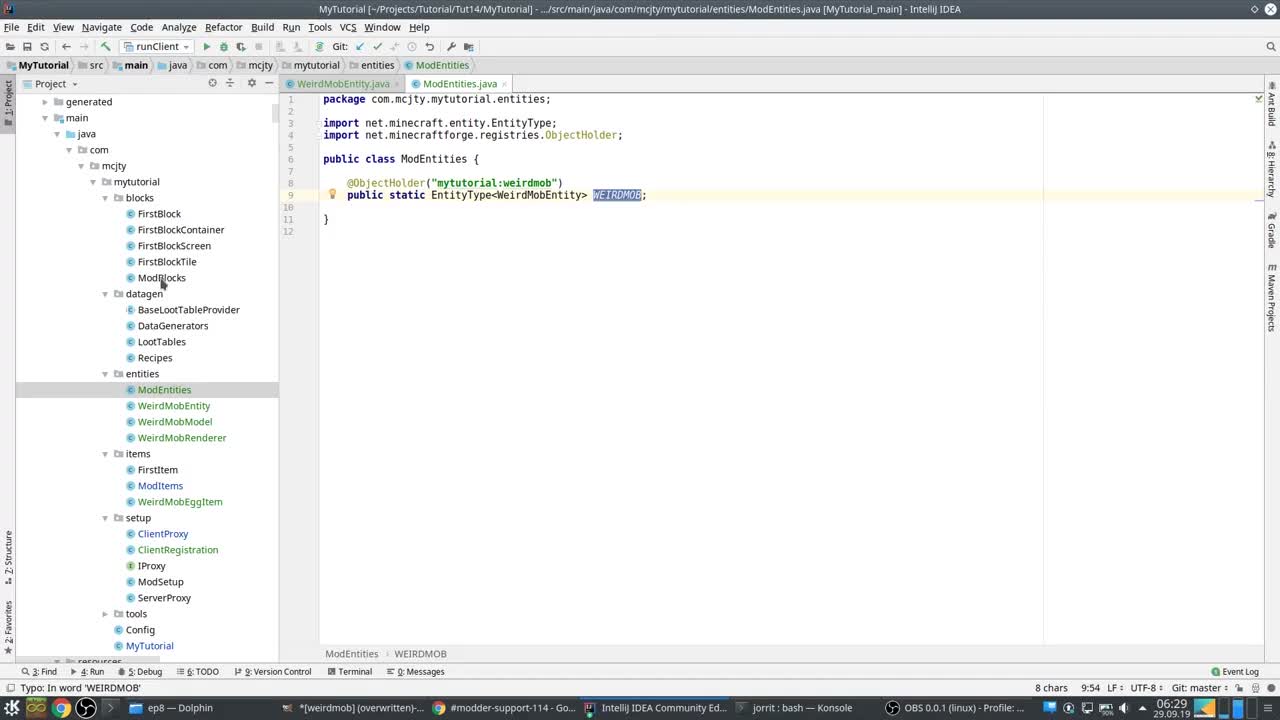Open the Refactor menu

223,27
